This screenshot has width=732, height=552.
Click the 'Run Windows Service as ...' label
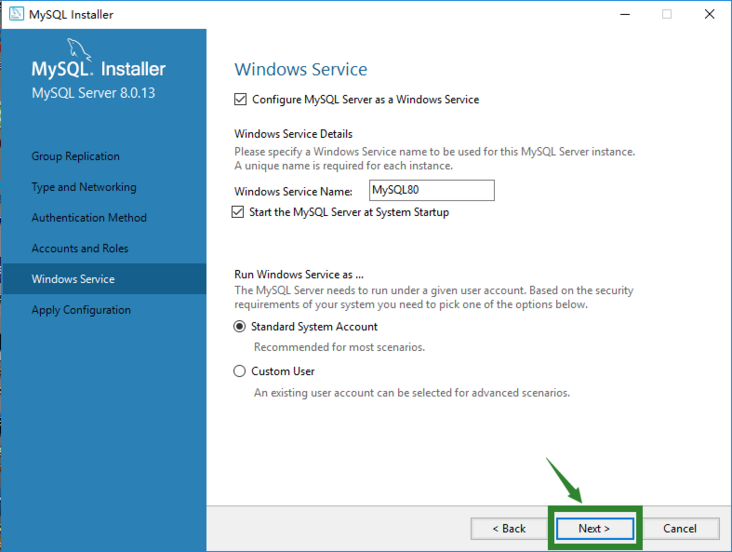pos(299,274)
